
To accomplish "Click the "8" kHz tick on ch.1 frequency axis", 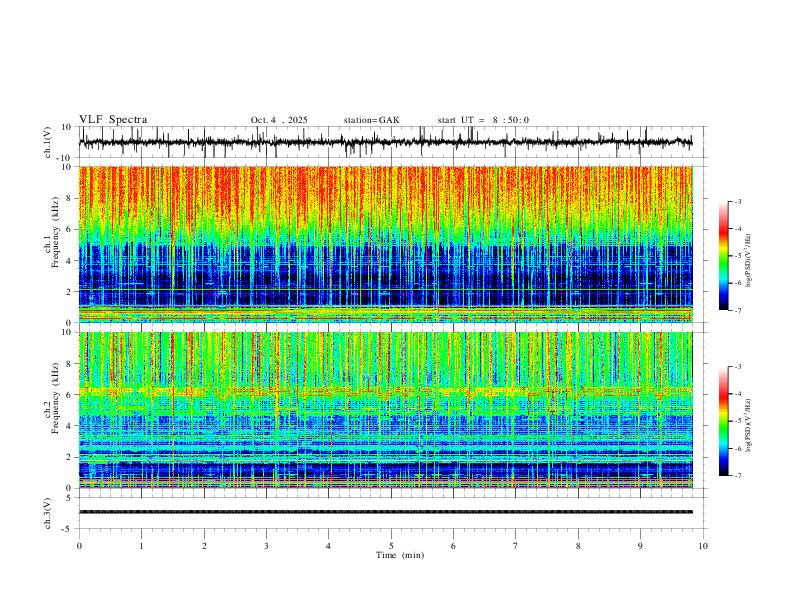I will (70, 198).
